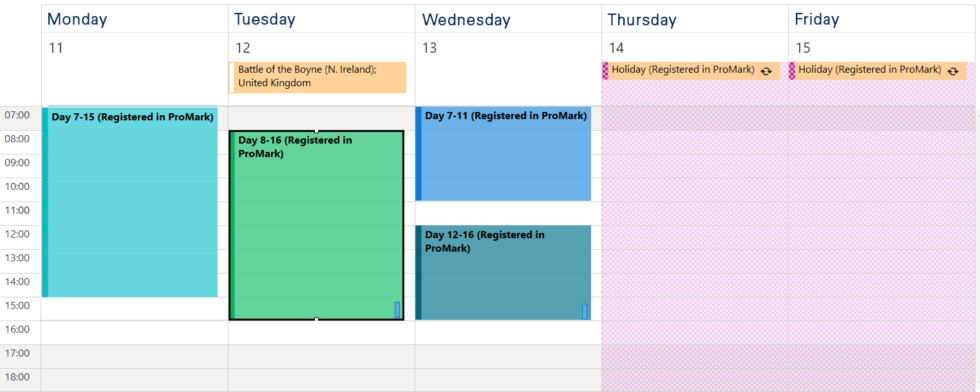Image resolution: width=980 pixels, height=392 pixels.
Task: Open the Day 7-11 event on Wednesday
Action: pyautogui.click(x=503, y=154)
